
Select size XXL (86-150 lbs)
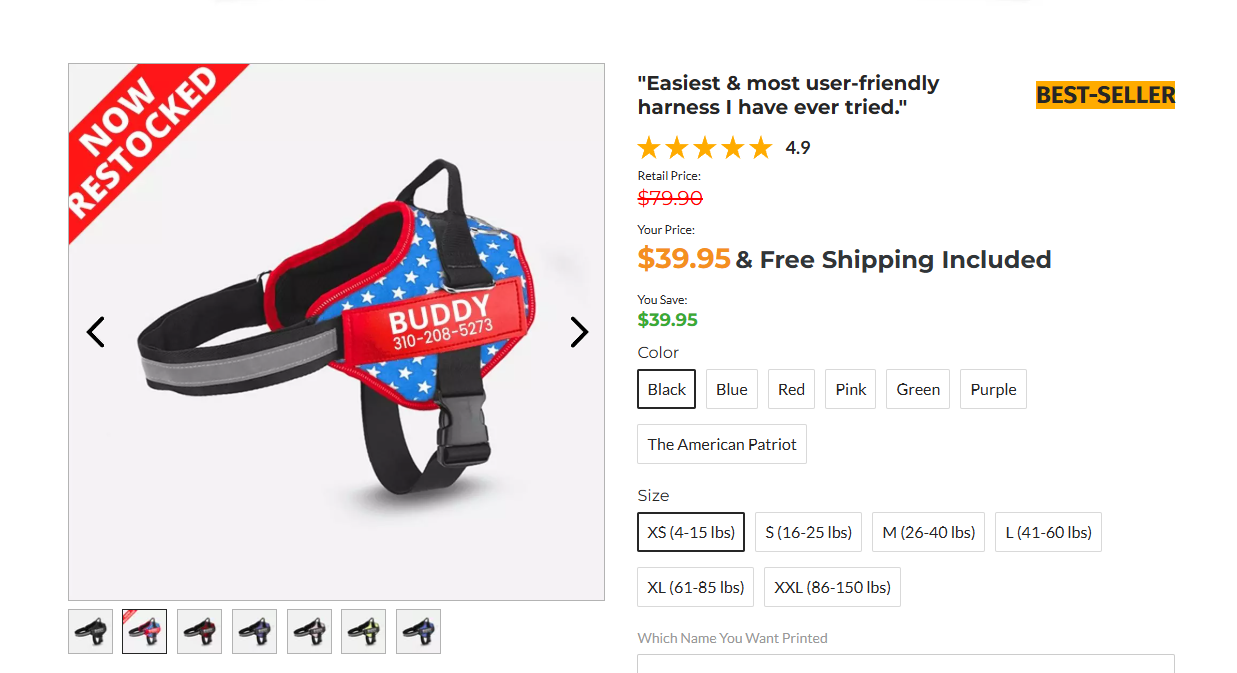(832, 587)
